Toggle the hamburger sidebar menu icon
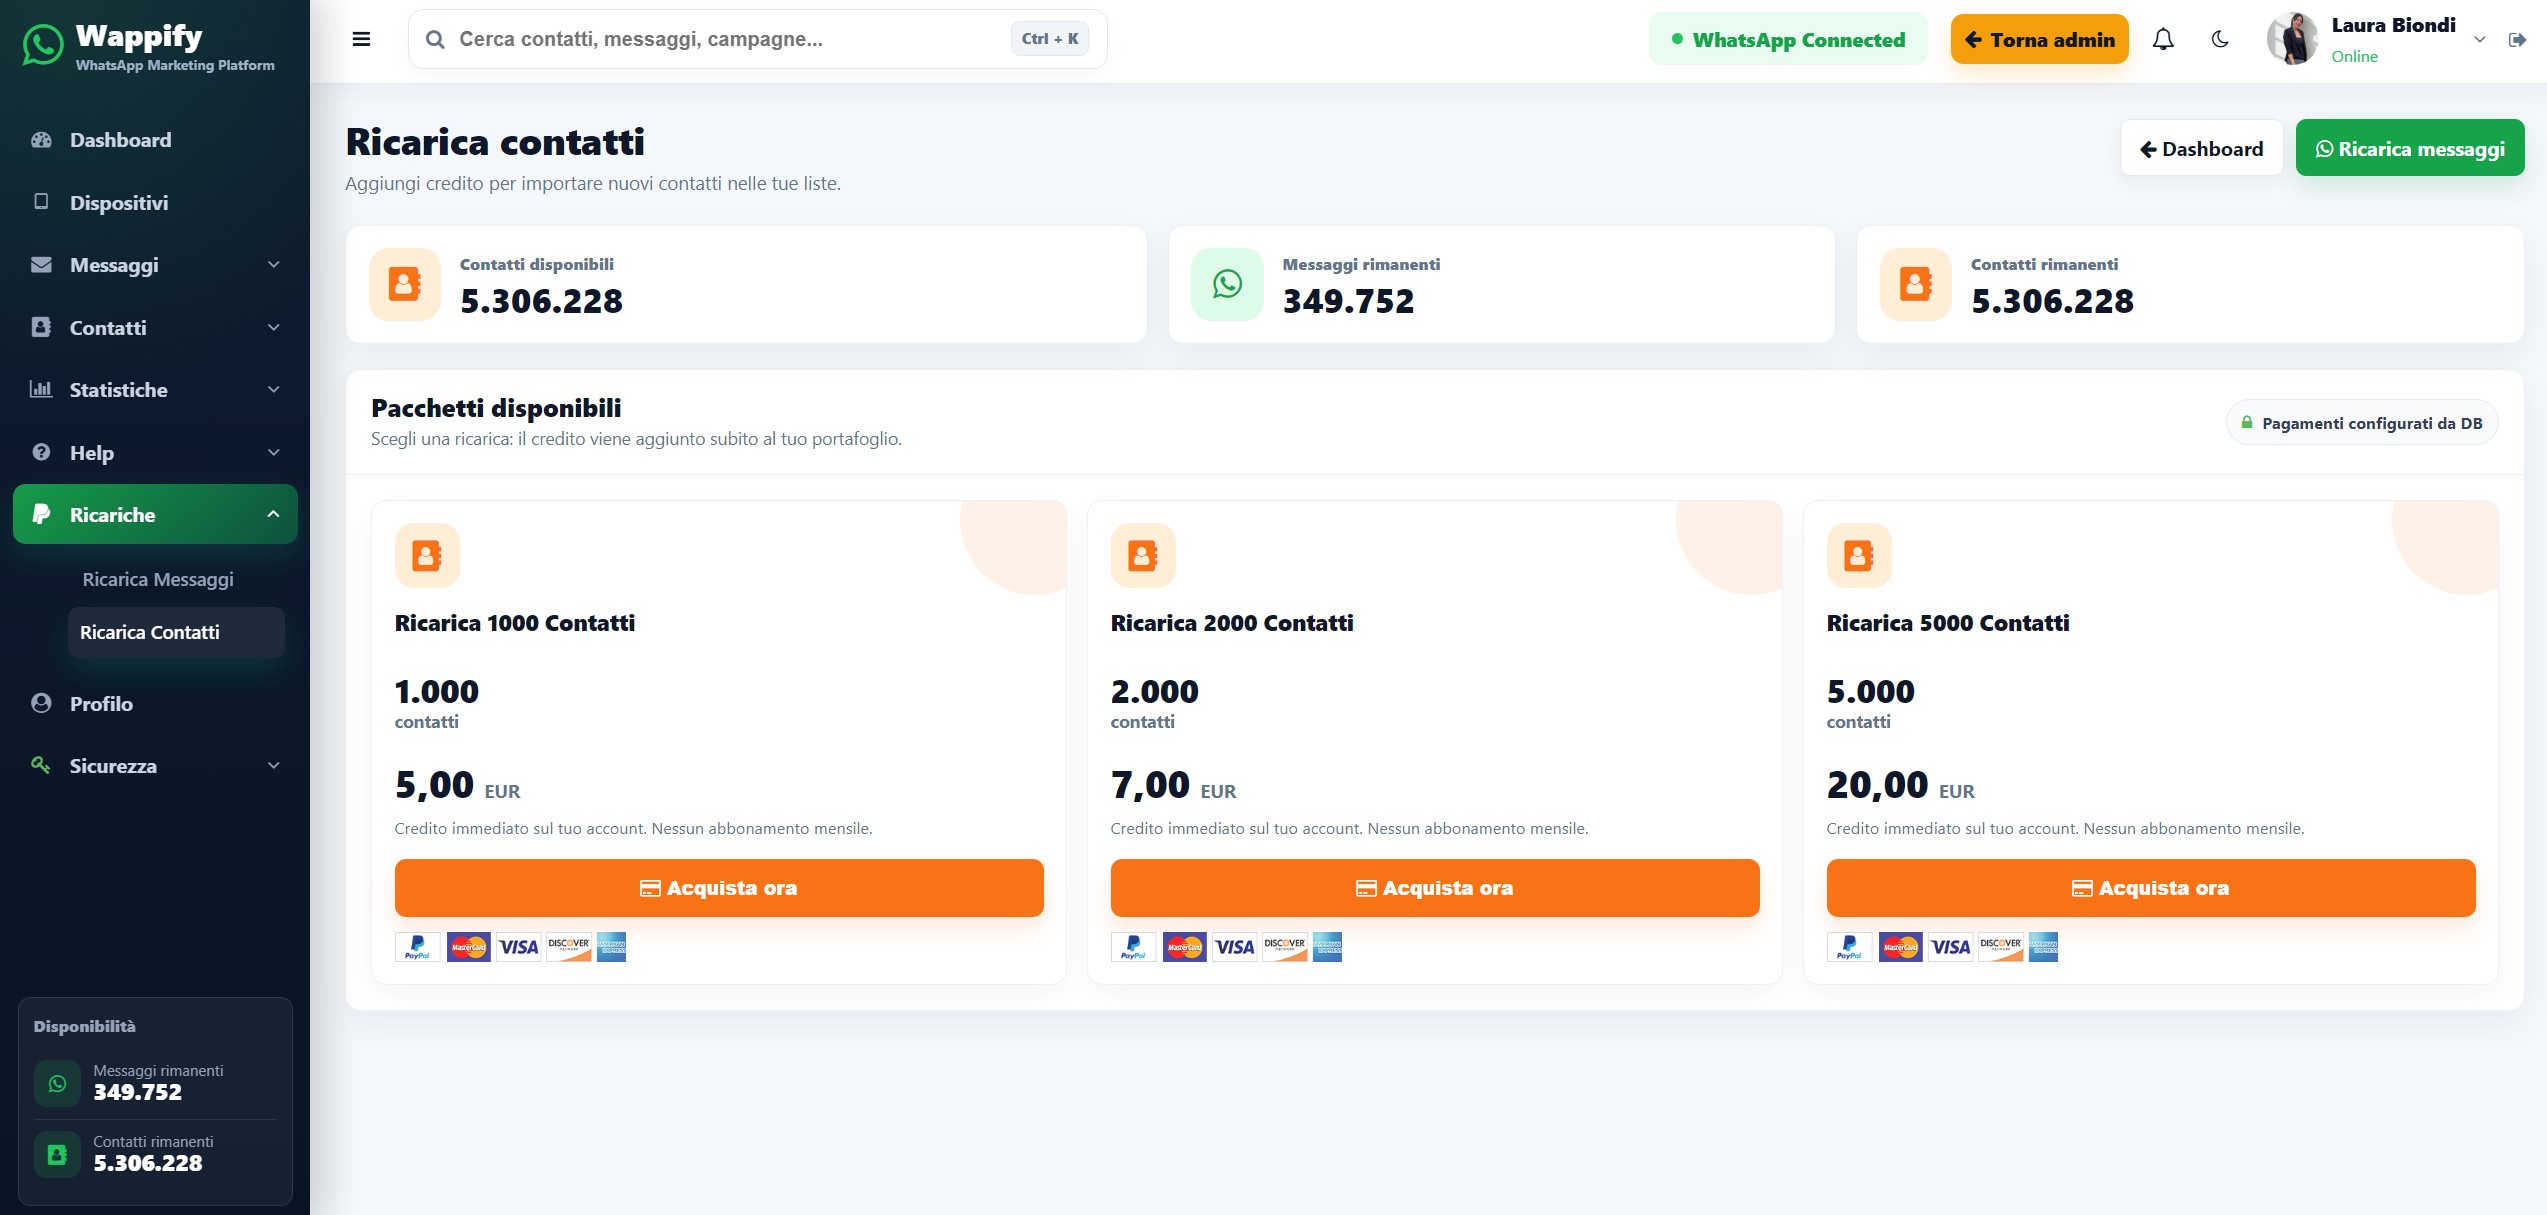The image size is (2547, 1215). point(361,39)
